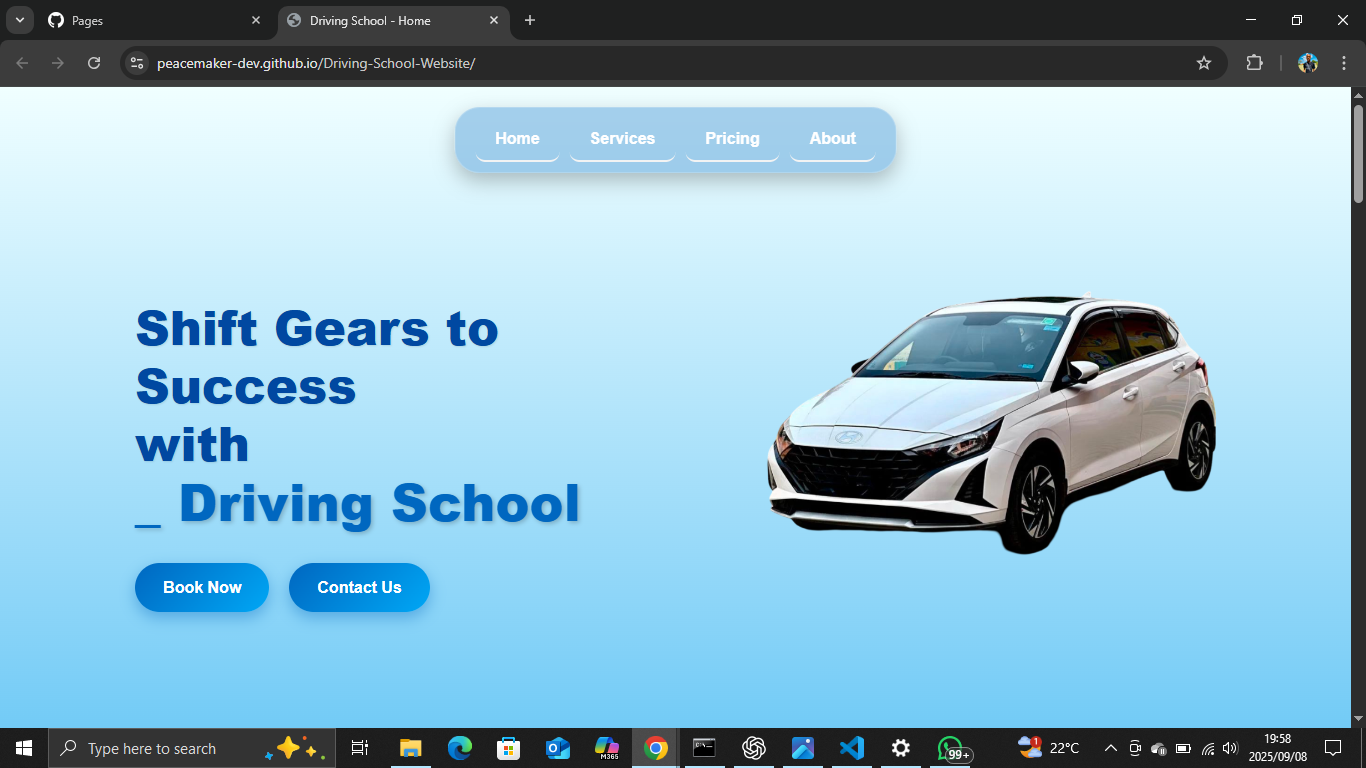Click the page vertical scrollbar thumb
Image resolution: width=1366 pixels, height=768 pixels.
coord(1358,150)
